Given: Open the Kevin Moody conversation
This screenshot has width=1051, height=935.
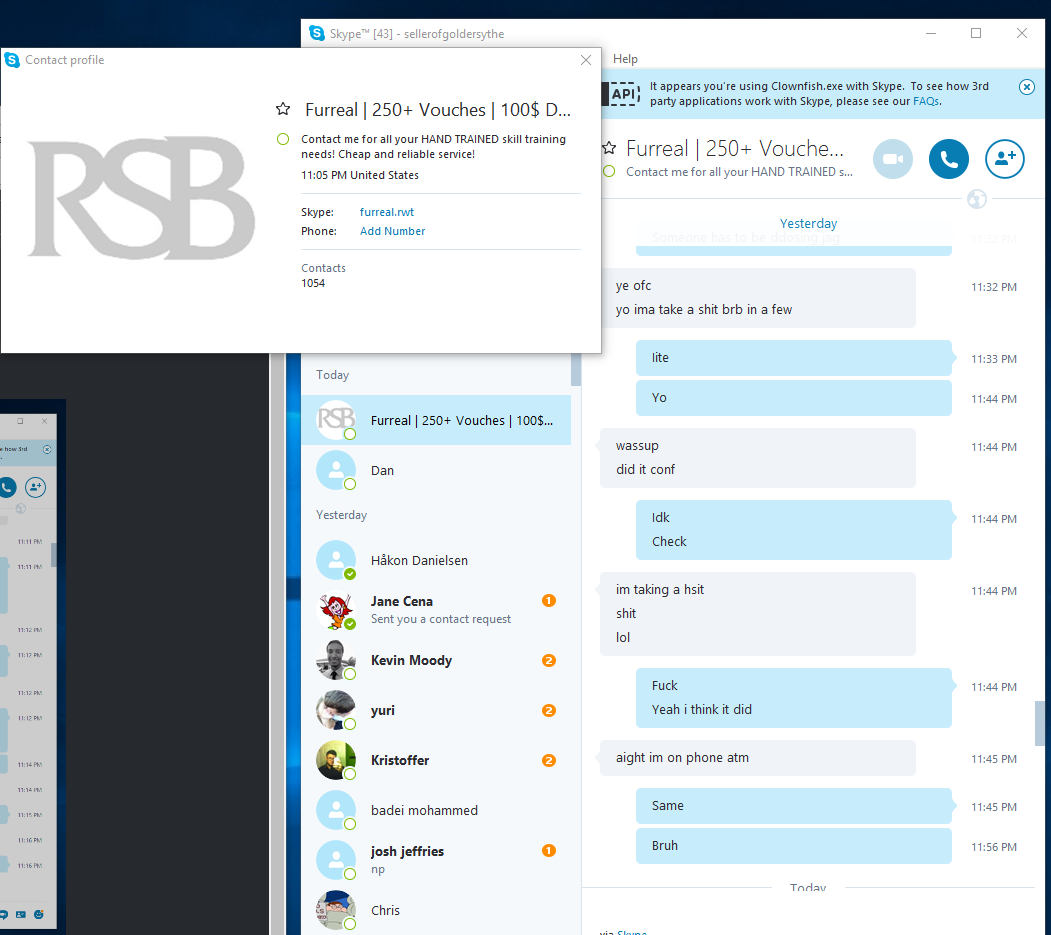Looking at the screenshot, I should point(436,660).
